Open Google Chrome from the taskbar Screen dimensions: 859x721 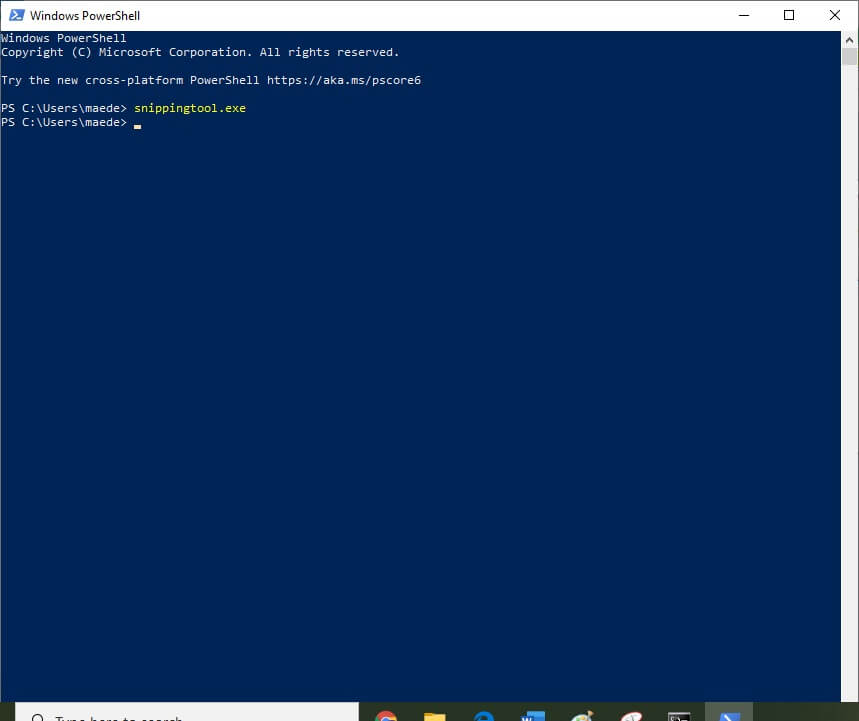point(386,716)
